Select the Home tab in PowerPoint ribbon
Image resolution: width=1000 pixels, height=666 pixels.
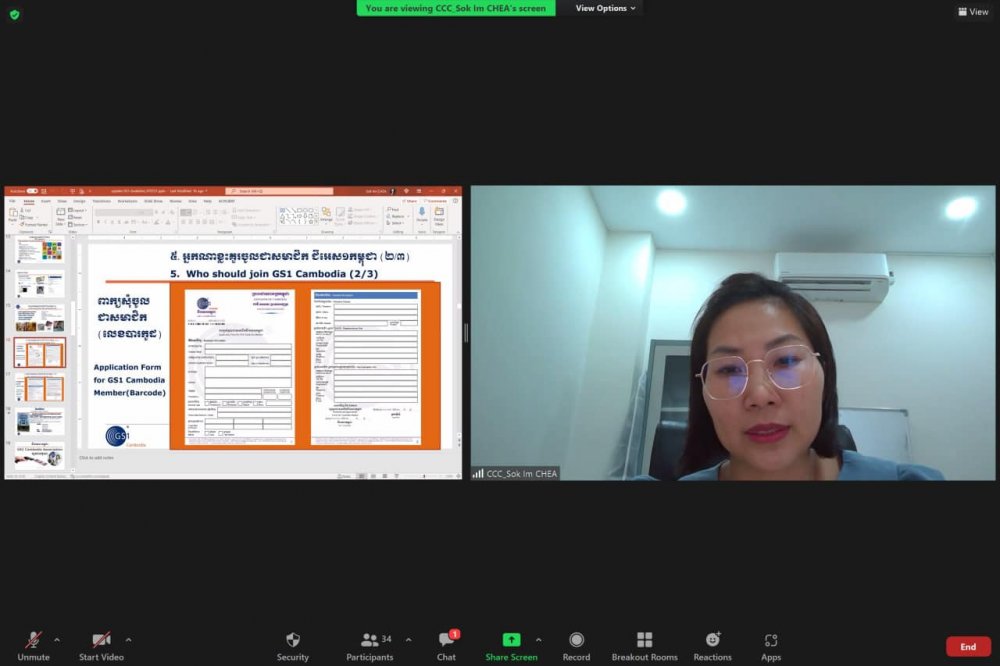click(29, 200)
